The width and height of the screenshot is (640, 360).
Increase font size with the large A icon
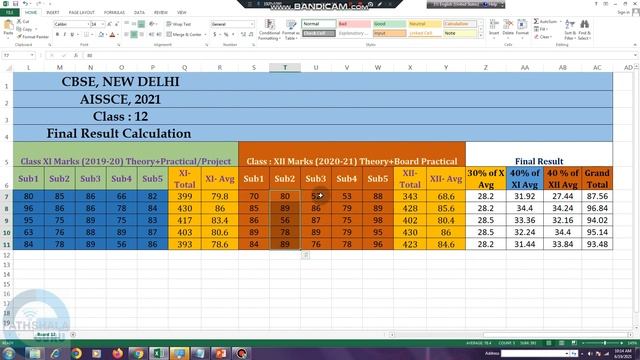click(109, 24)
